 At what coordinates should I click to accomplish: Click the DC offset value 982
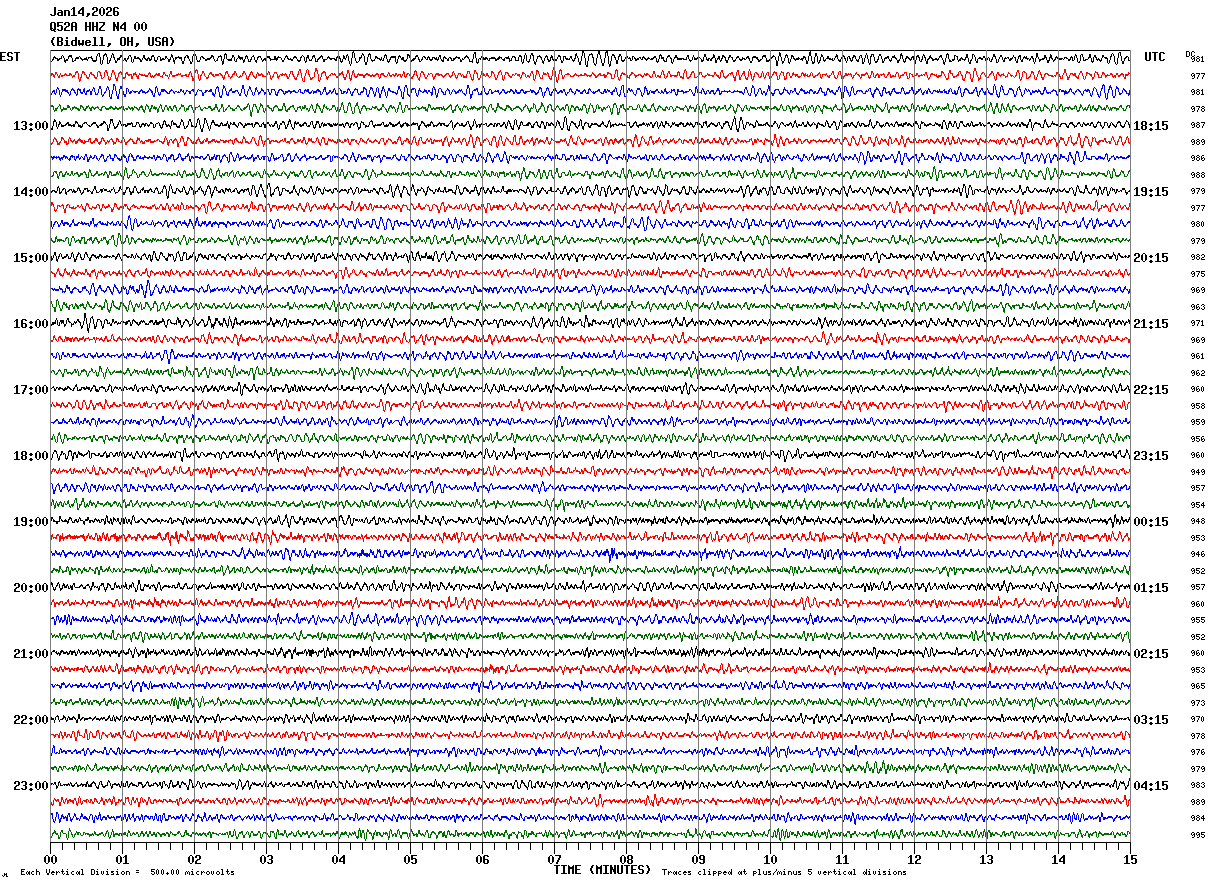pos(1197,258)
